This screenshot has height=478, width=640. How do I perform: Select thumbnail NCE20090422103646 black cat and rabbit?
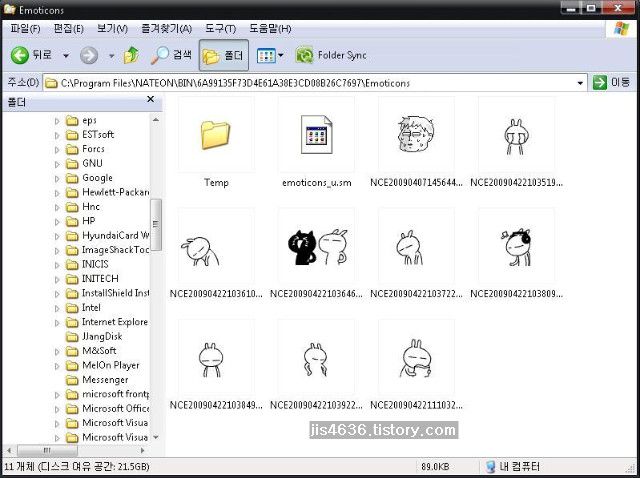(x=318, y=247)
